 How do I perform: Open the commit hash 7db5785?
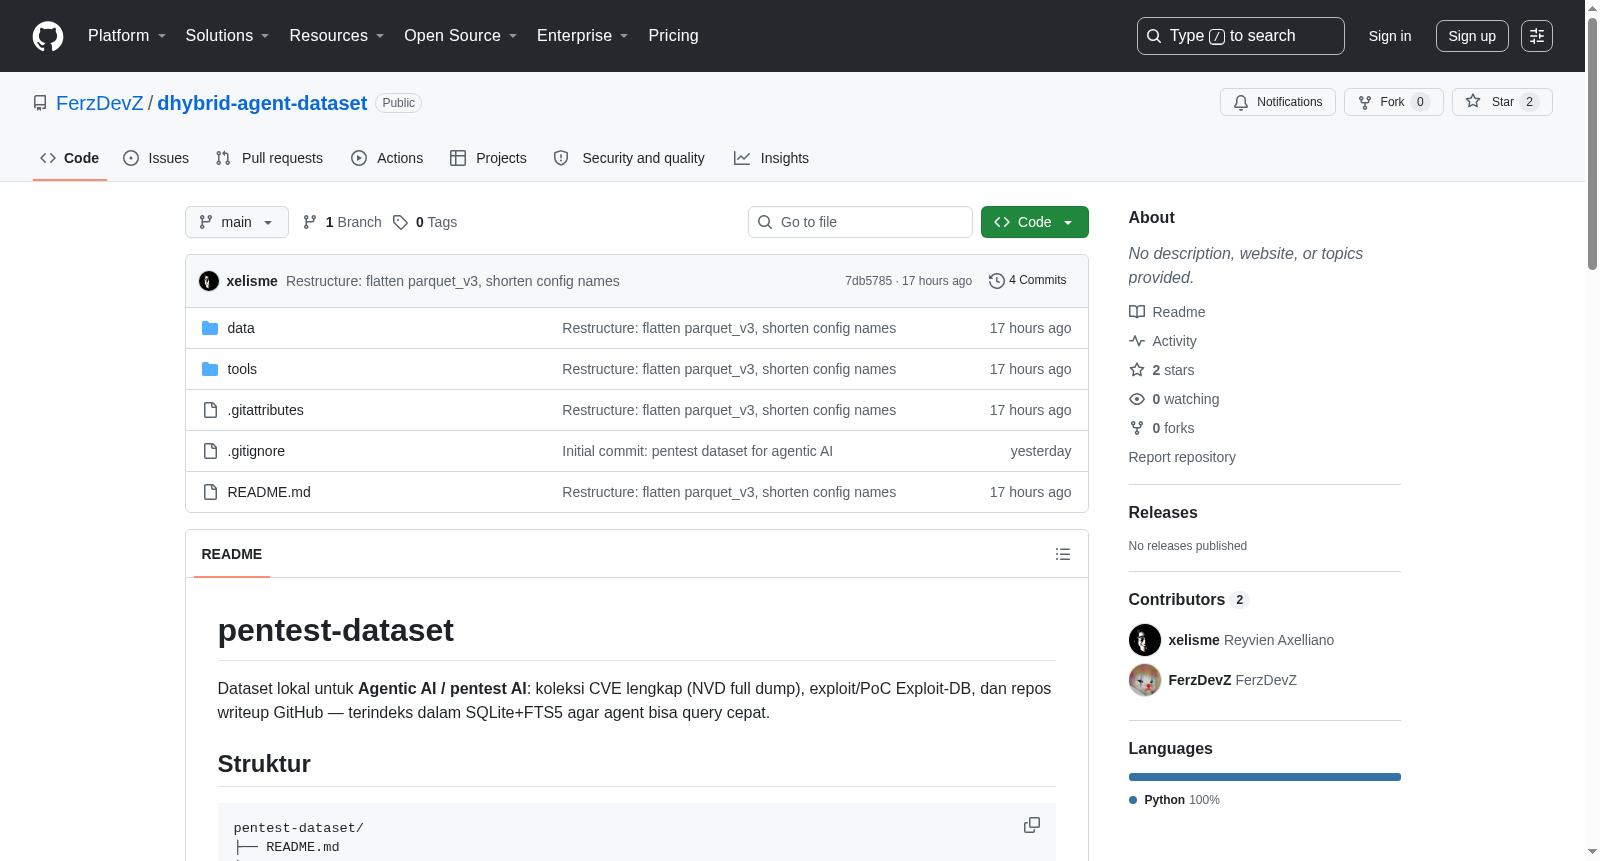point(868,281)
